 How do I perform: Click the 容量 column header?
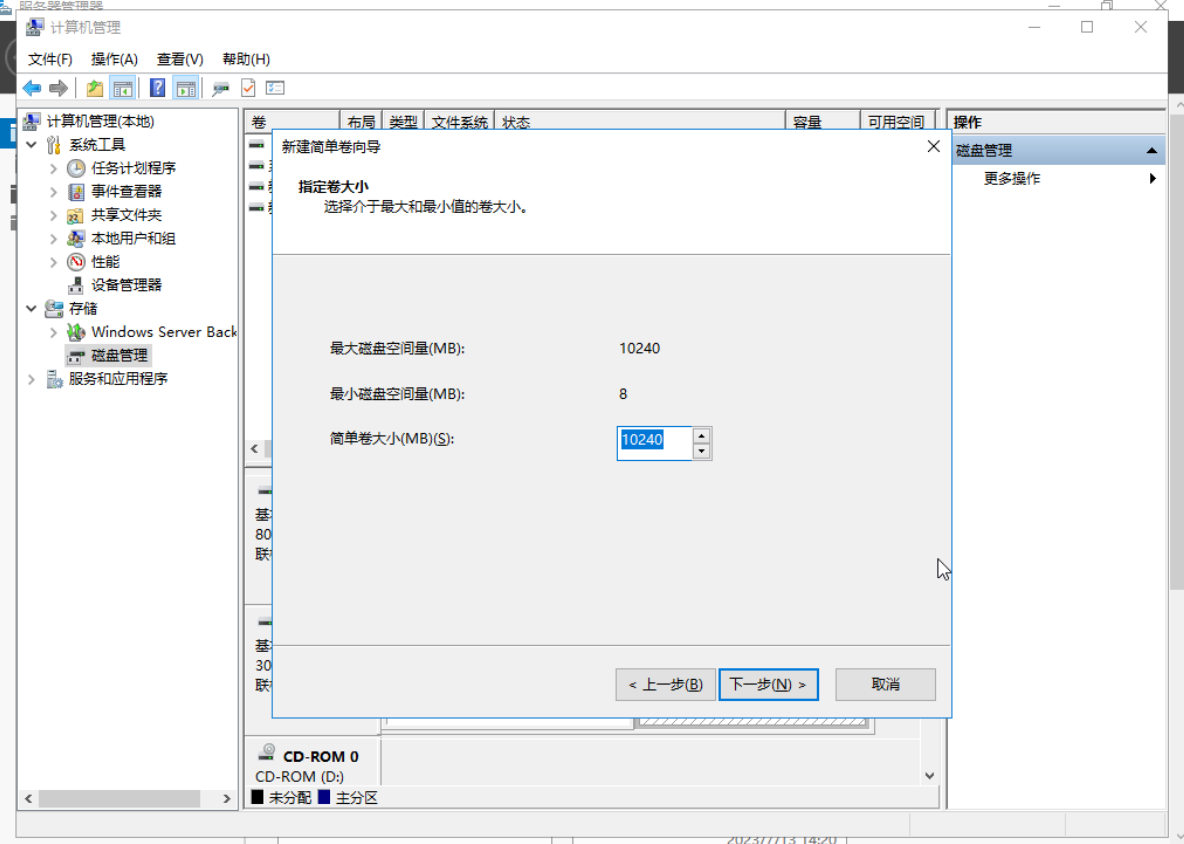(x=823, y=122)
